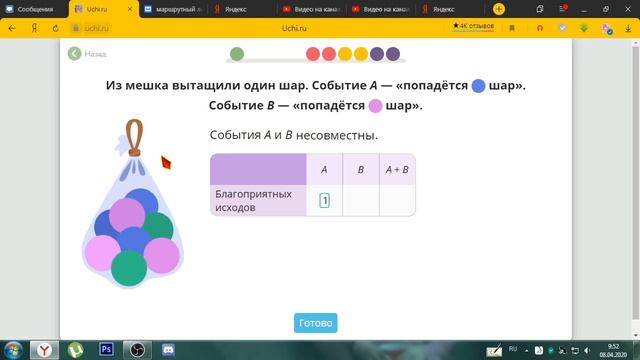Open Yandex Browser from the taskbar
This screenshot has width=640, height=360.
pos(44,350)
